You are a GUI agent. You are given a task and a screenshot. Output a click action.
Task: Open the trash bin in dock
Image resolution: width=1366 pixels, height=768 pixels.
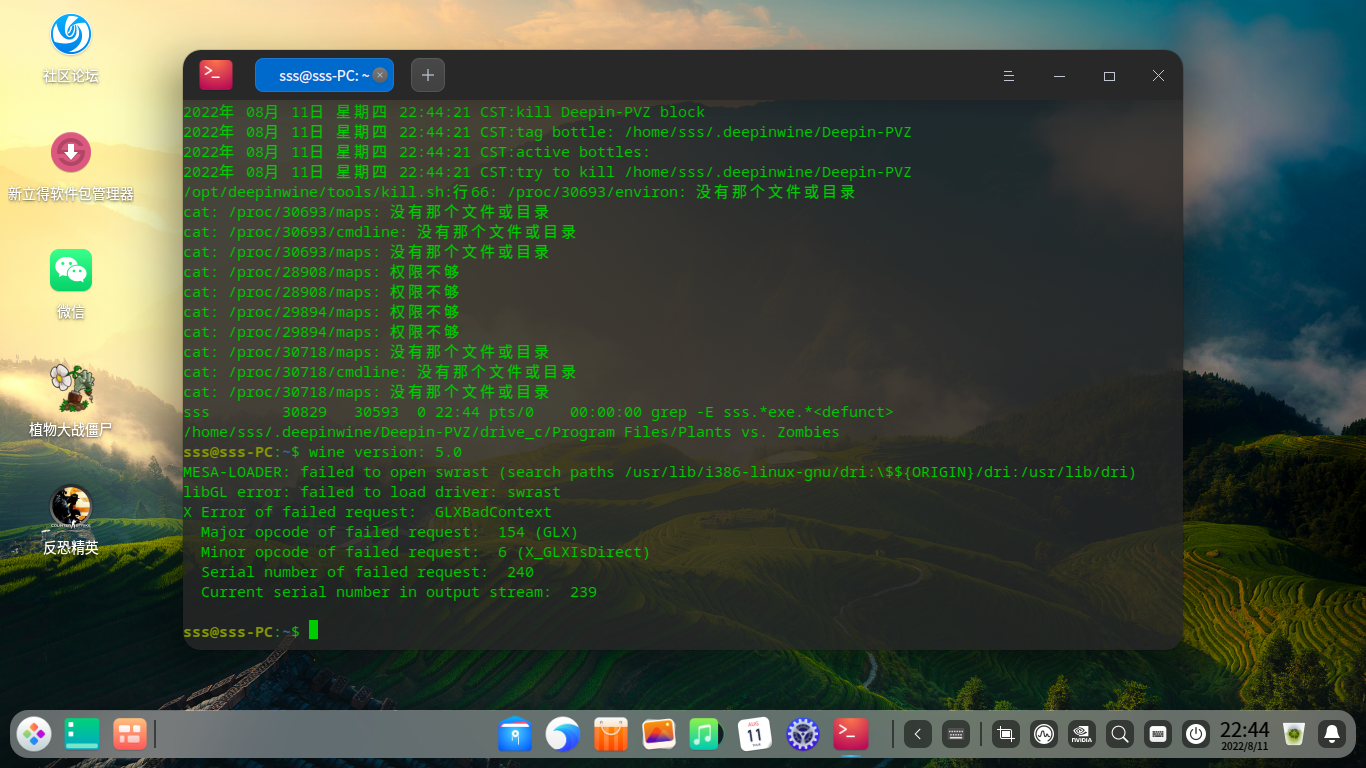point(1294,735)
